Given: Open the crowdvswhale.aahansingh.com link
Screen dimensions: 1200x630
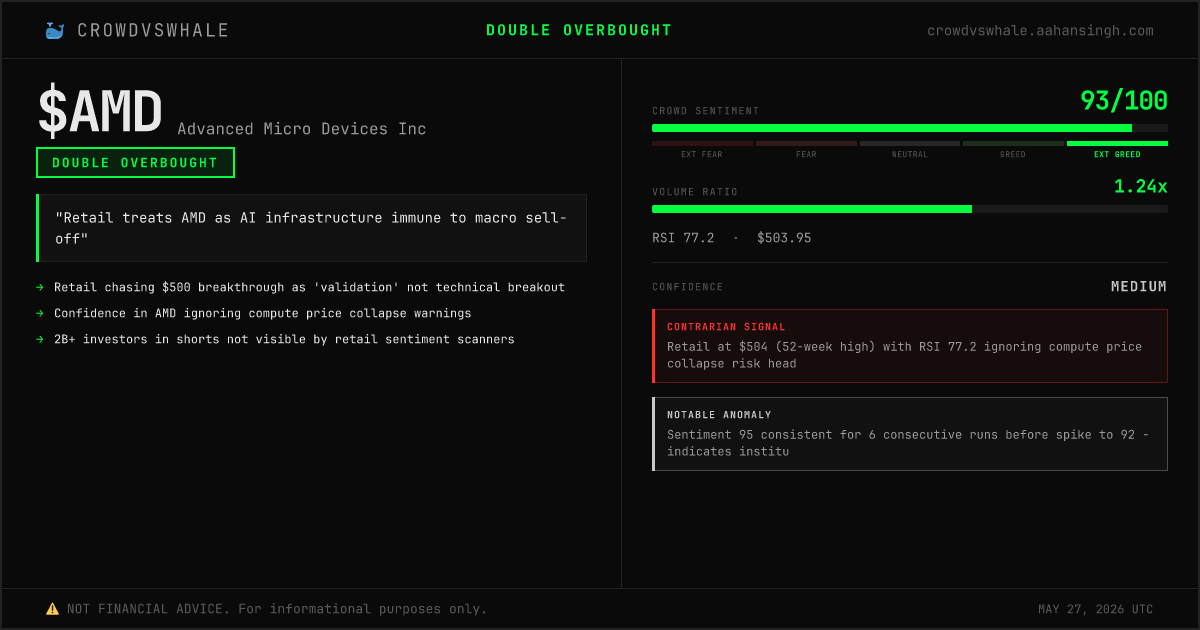Looking at the screenshot, I should [x=1040, y=31].
